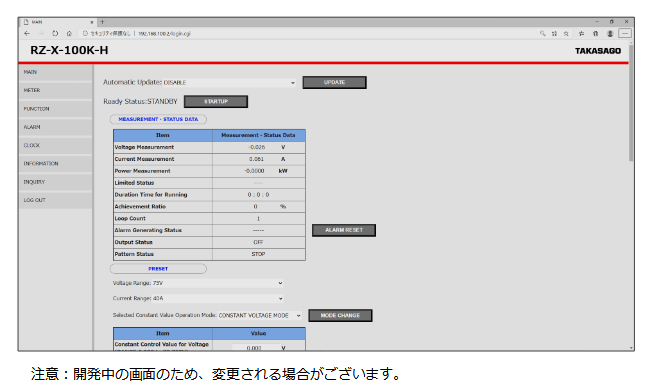This screenshot has height=389, width=653.
Task: Click the browser forward arrow
Action: point(41,33)
